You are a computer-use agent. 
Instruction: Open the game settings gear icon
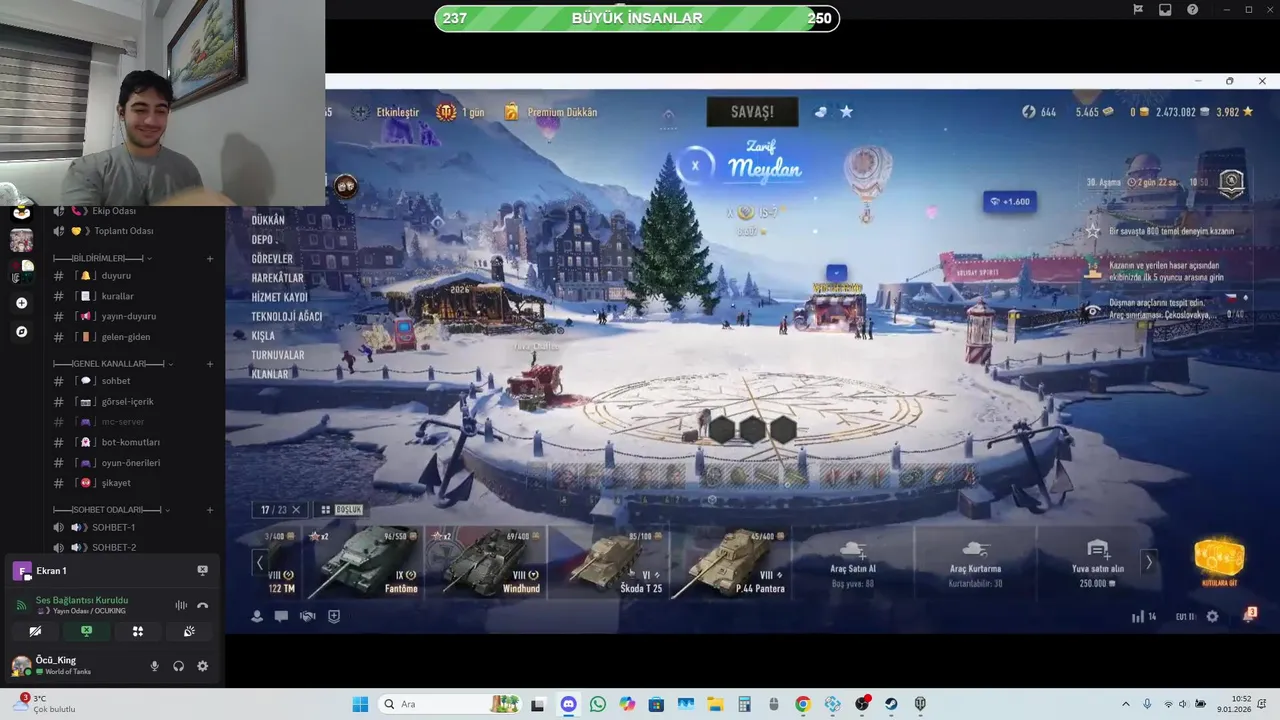tap(1212, 617)
